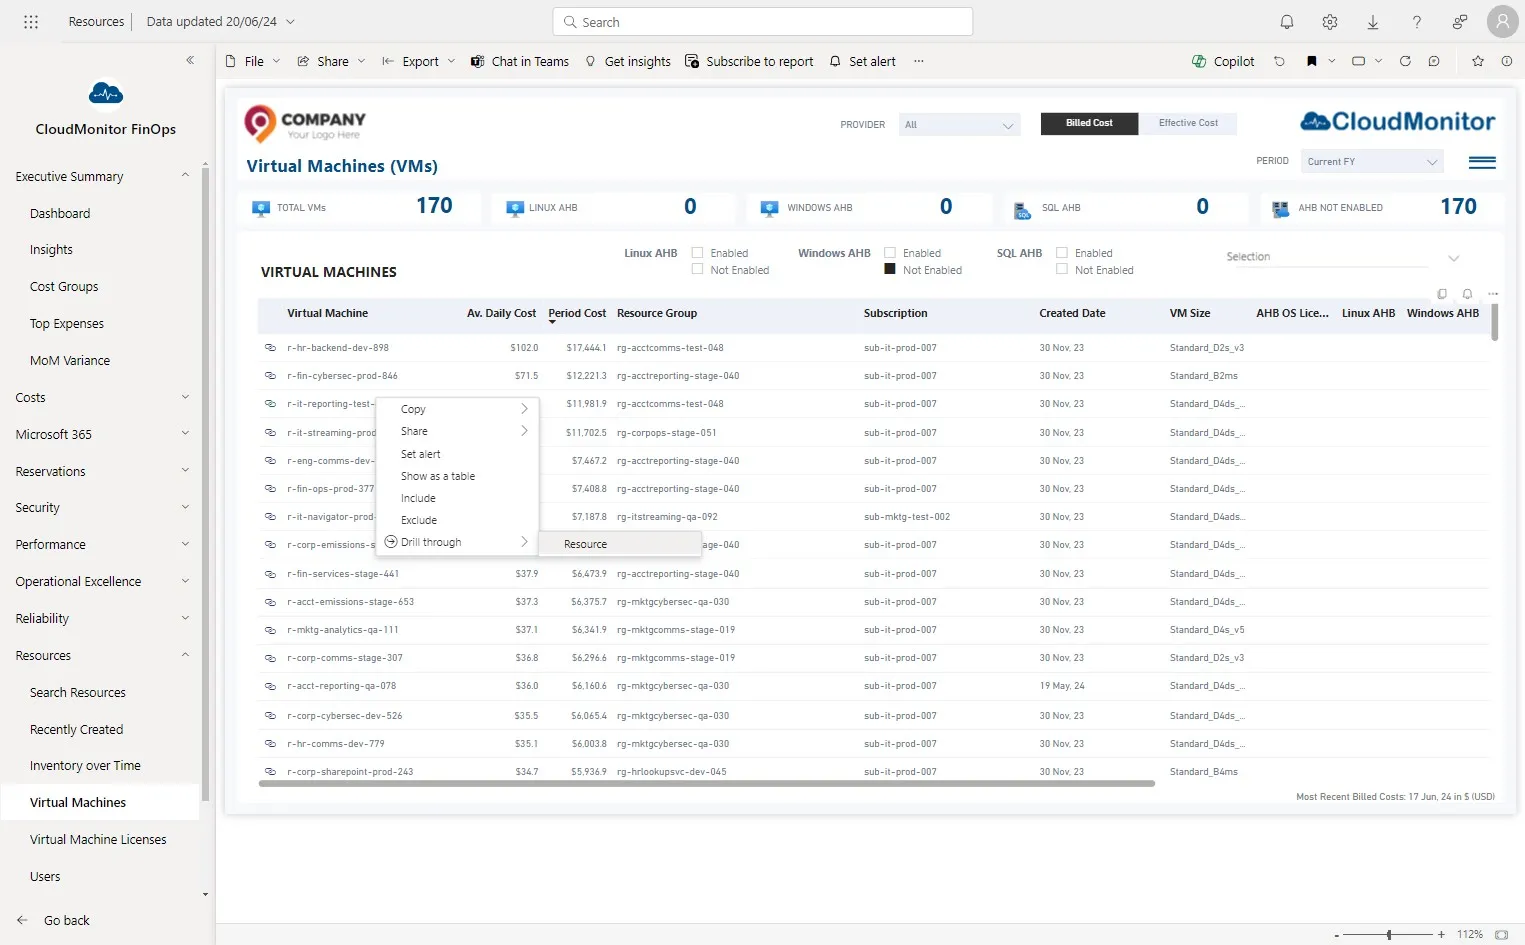Screen dimensions: 1525x945
Task: Open the comments icon
Action: [x=1434, y=61]
